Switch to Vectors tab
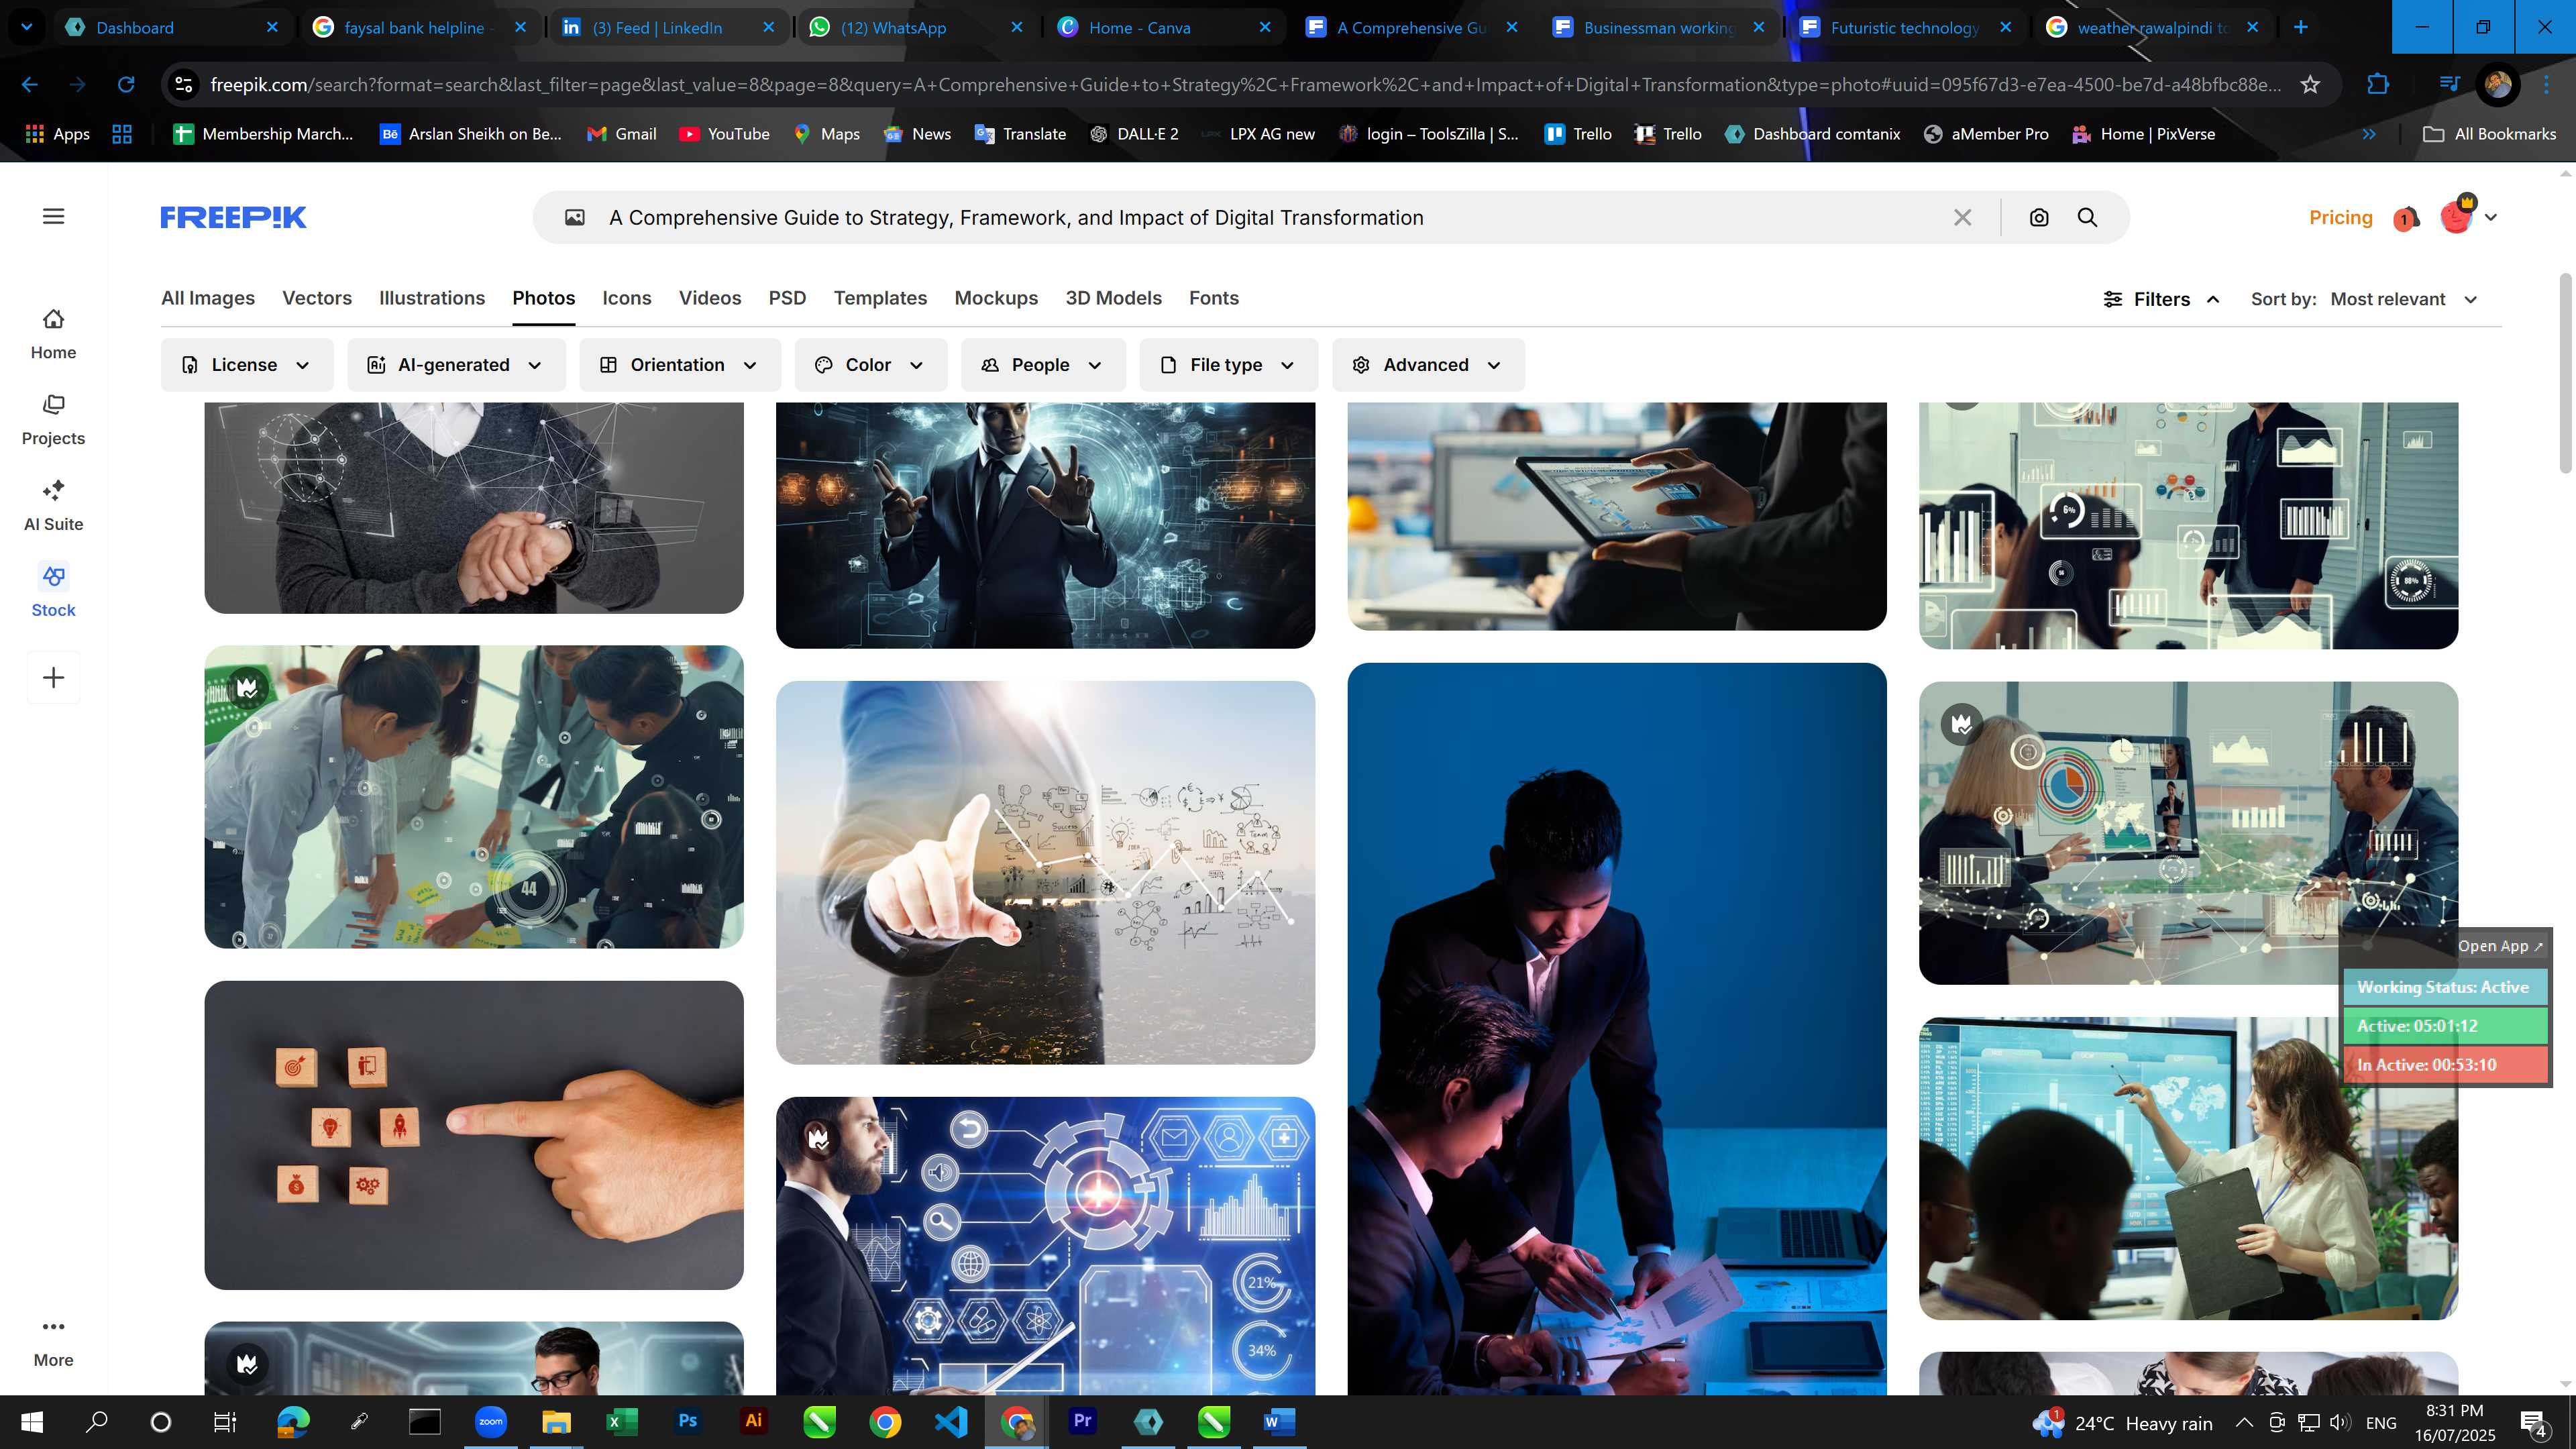This screenshot has width=2576, height=1449. pyautogui.click(x=317, y=298)
